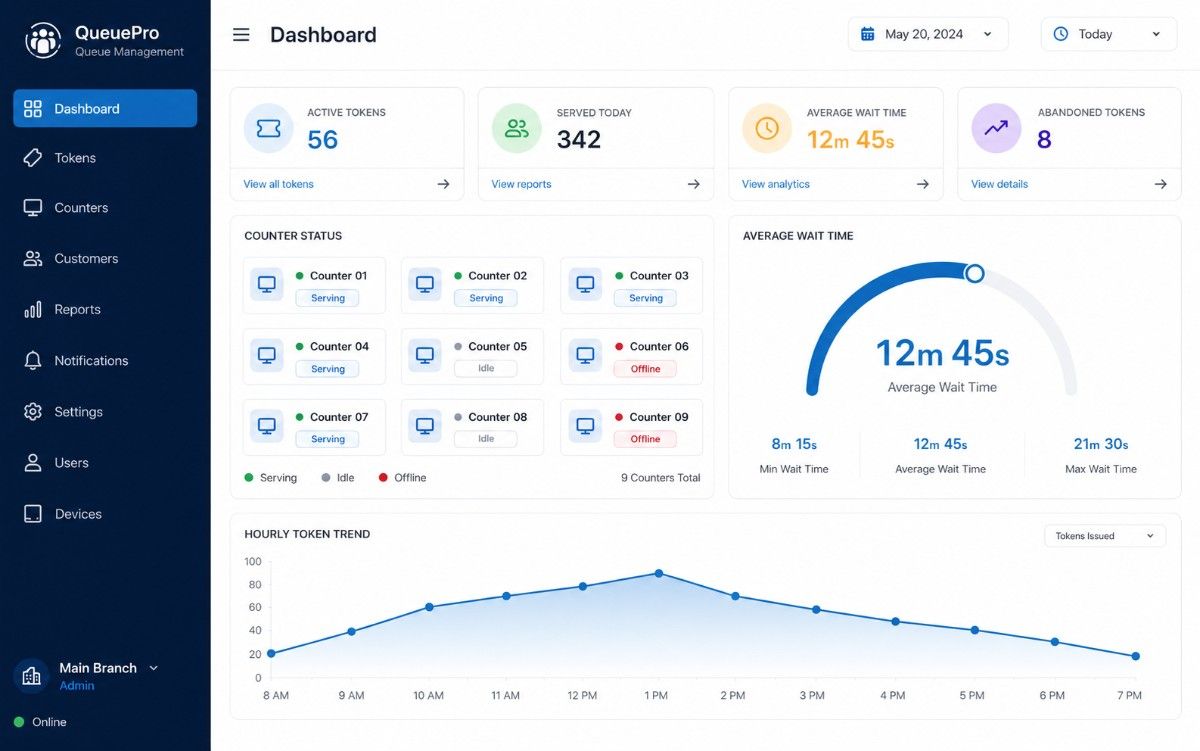Click the arrow next to View analytics

[923, 184]
